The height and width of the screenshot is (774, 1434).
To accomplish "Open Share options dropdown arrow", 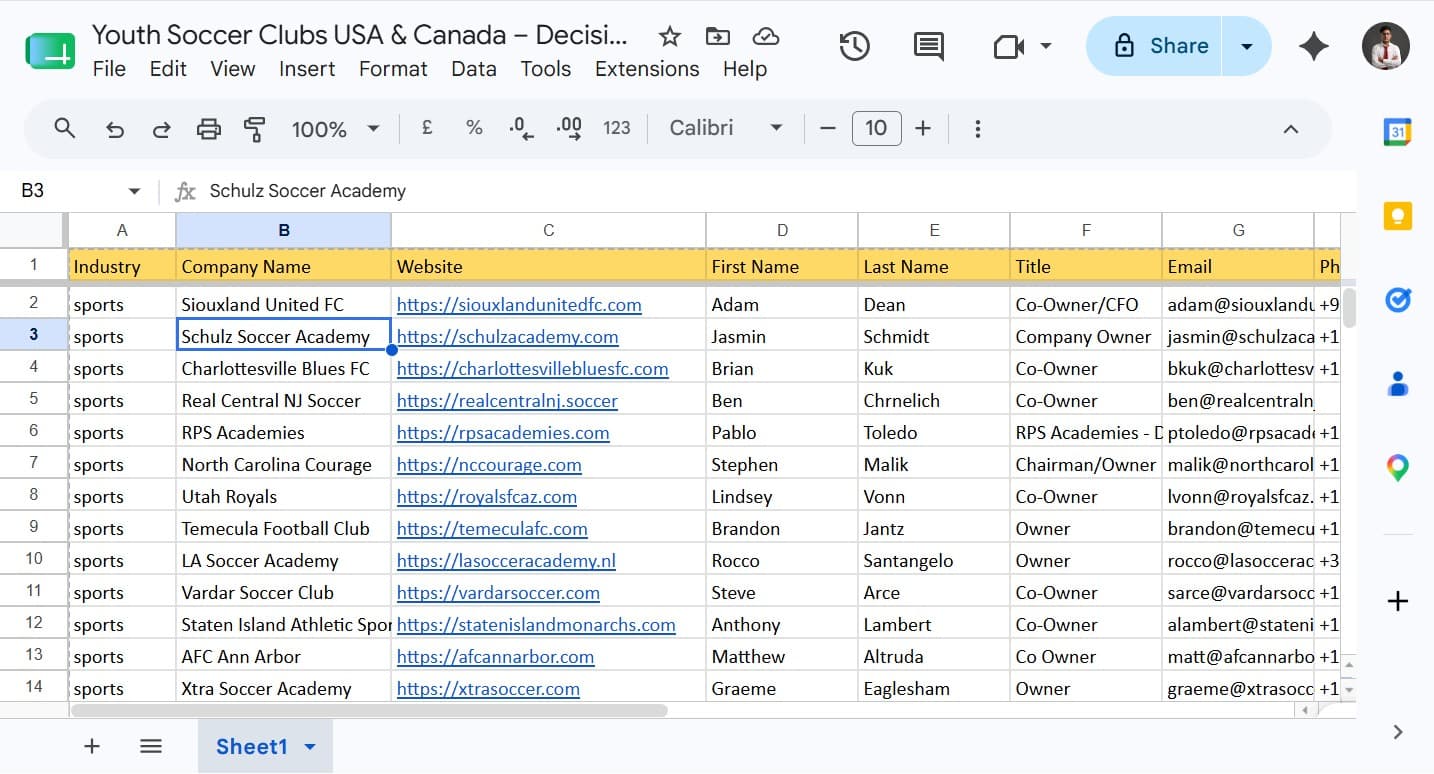I will 1247,46.
